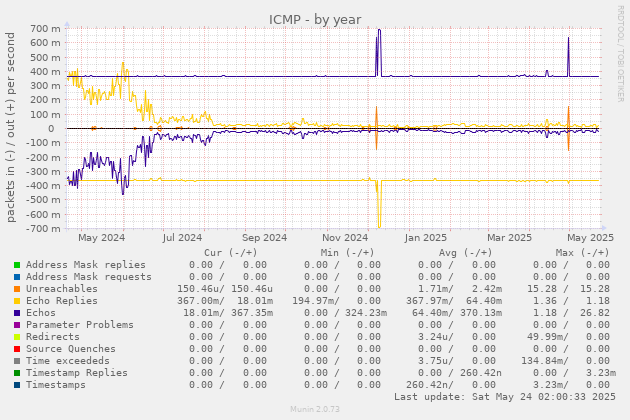This screenshot has width=630, height=420.
Task: Click the 'May 2025' x-axis label
Action: (x=591, y=238)
